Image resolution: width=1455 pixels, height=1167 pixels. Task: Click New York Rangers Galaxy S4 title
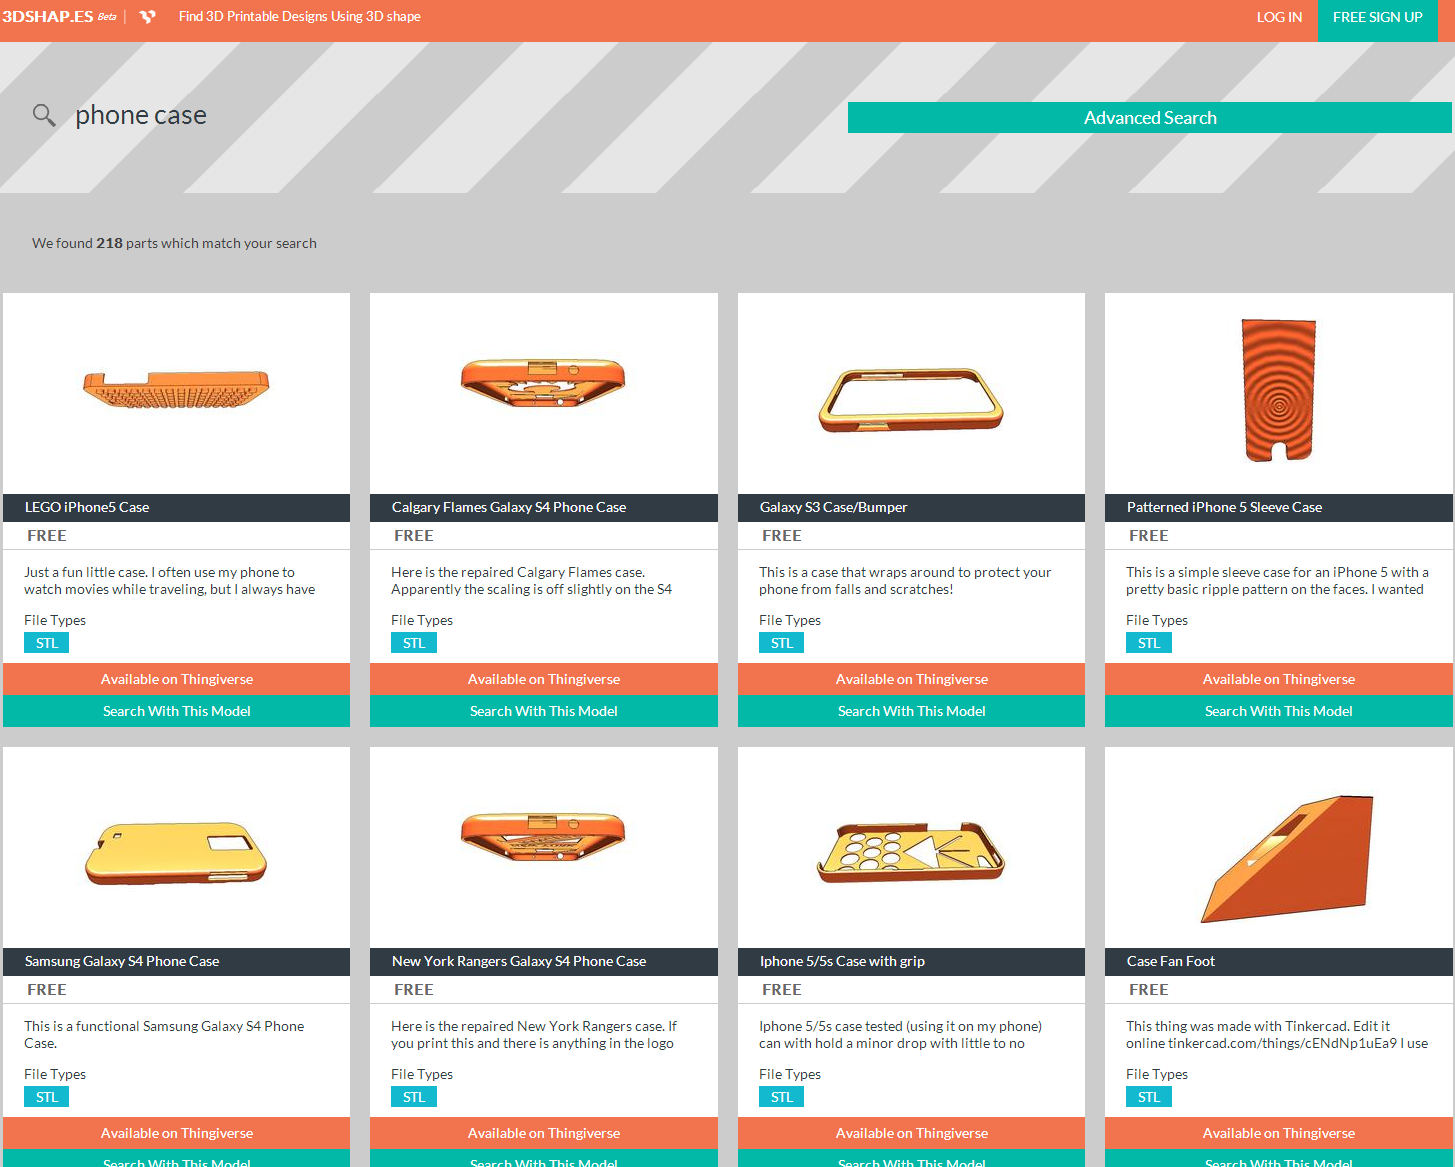pyautogui.click(x=519, y=961)
